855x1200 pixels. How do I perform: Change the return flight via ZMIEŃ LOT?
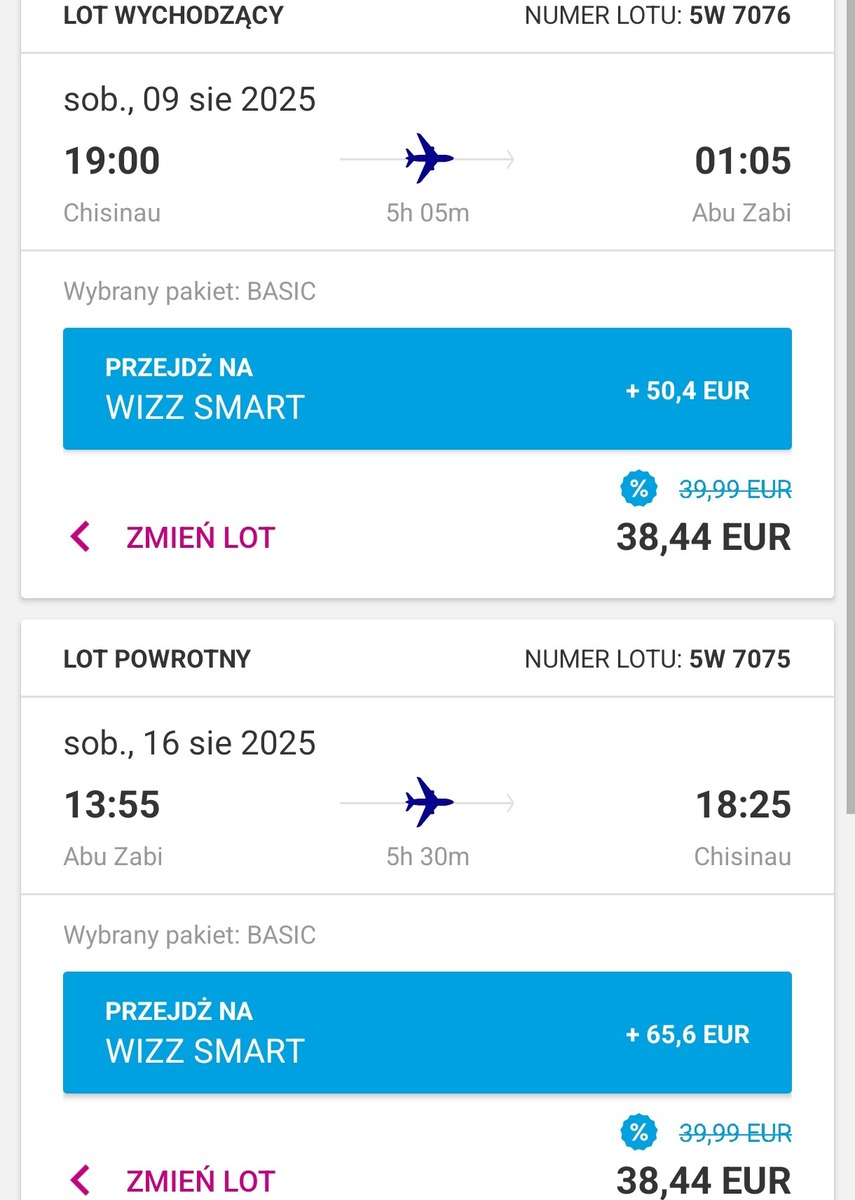point(200,1181)
